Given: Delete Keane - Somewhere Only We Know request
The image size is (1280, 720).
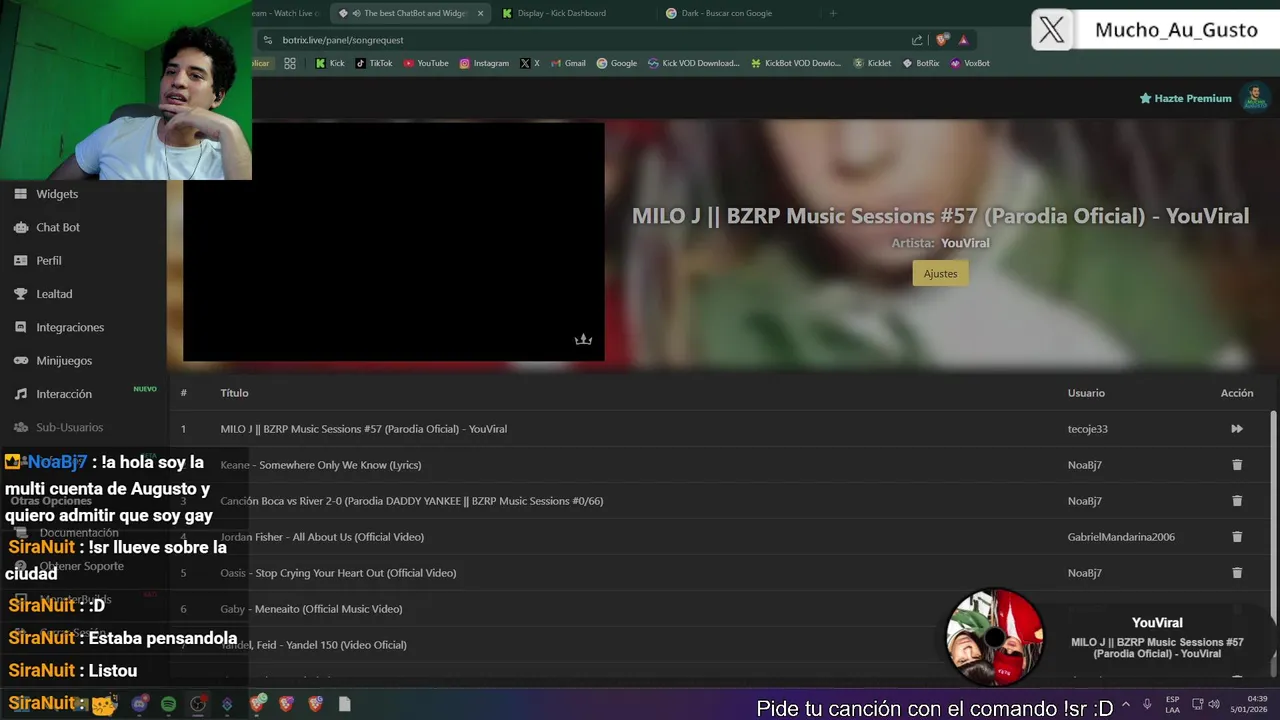Looking at the screenshot, I should 1237,465.
